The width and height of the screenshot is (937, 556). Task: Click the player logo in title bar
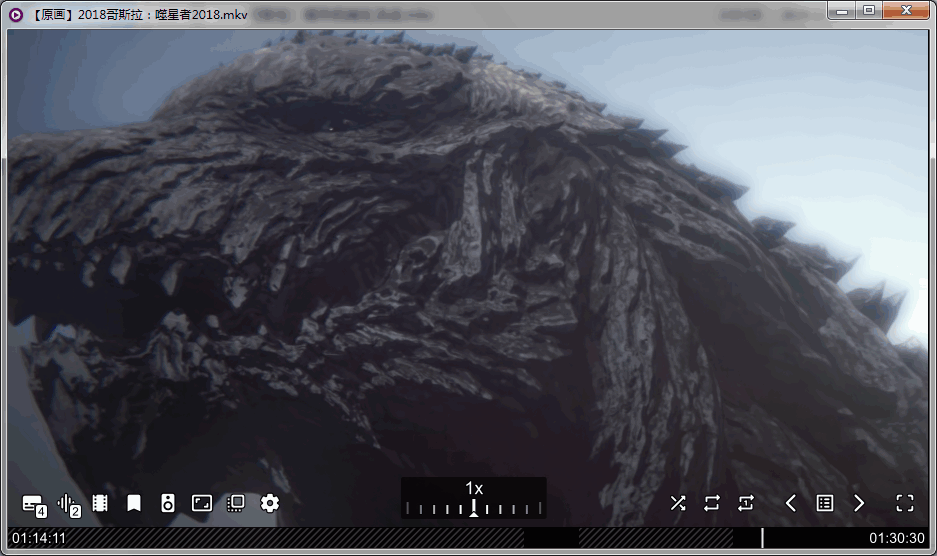coord(16,14)
